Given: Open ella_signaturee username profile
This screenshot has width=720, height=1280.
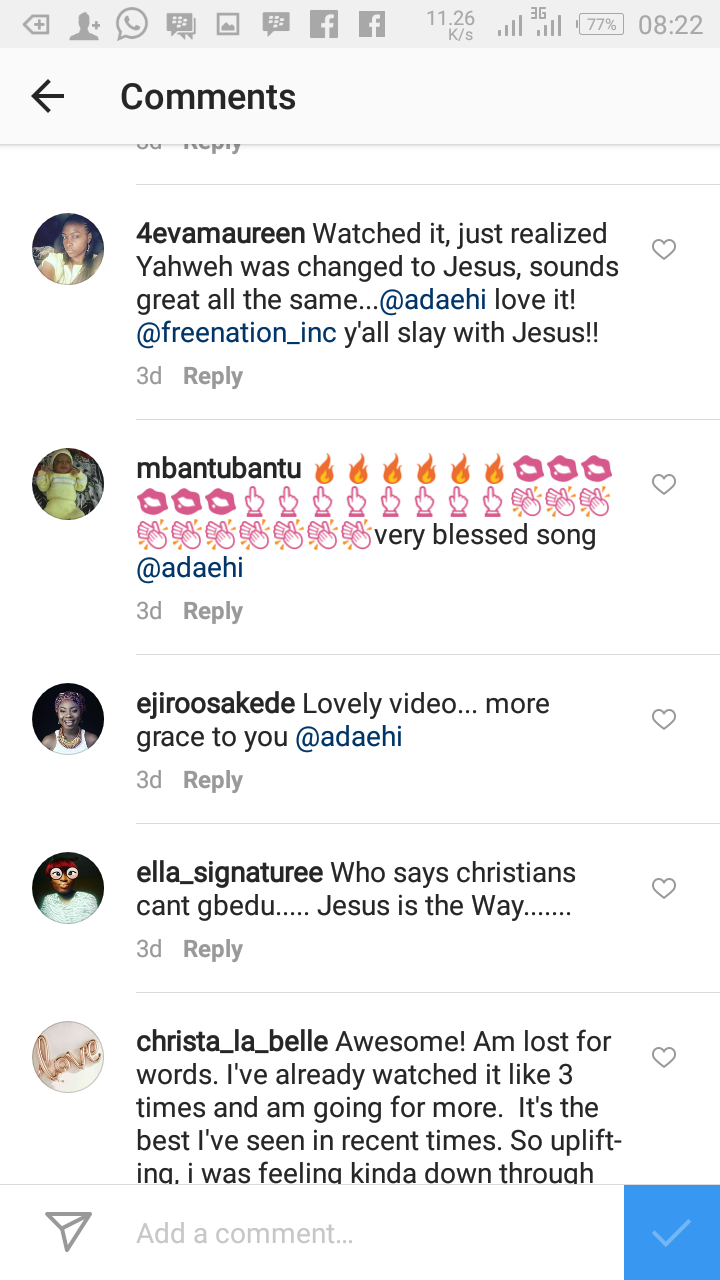Looking at the screenshot, I should [x=229, y=873].
